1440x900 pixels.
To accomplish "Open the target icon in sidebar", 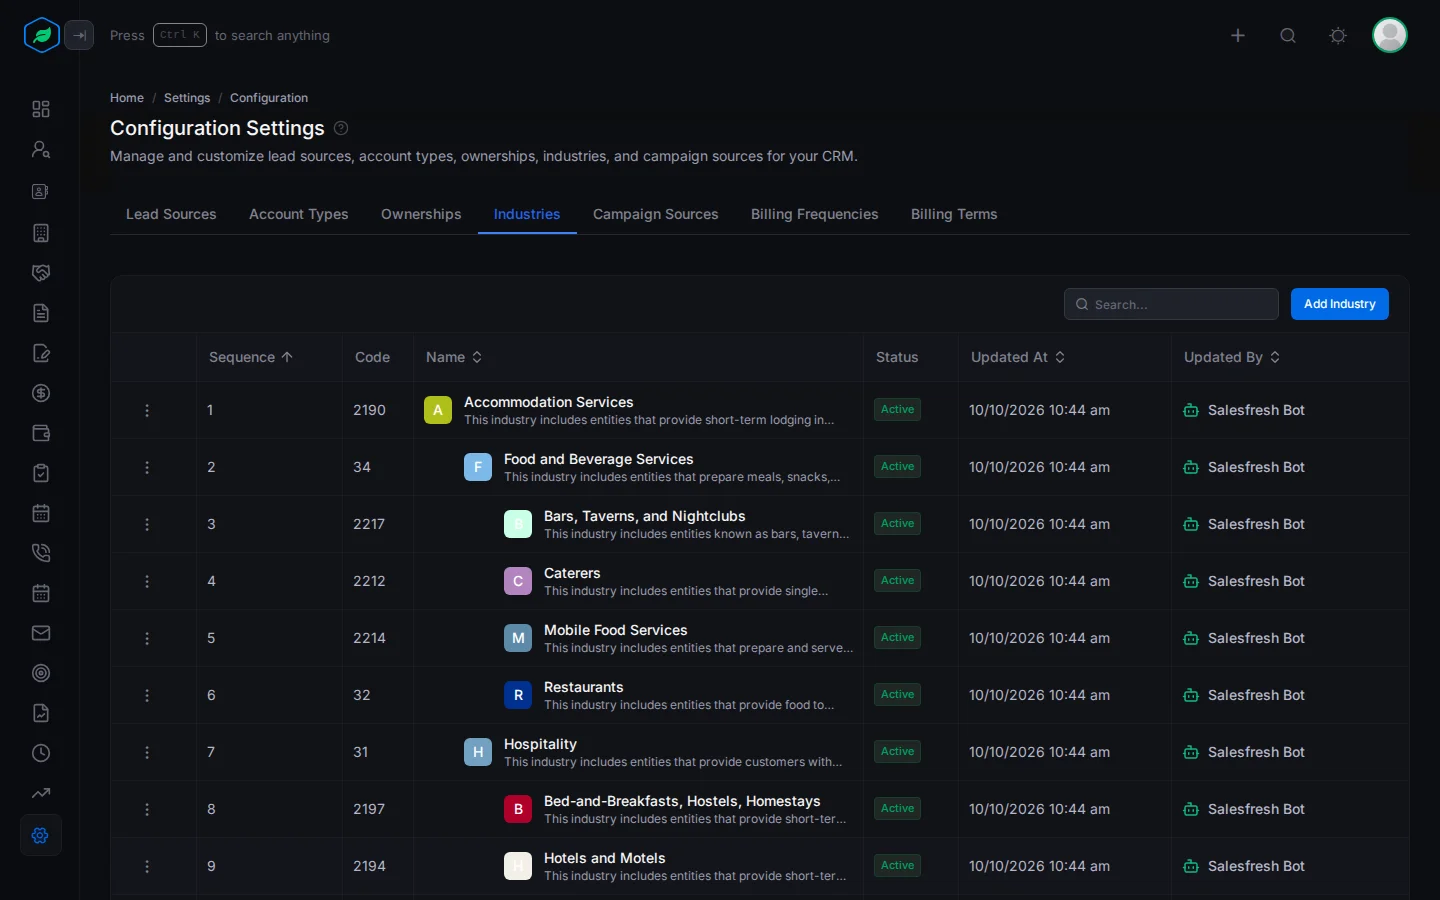I will pyautogui.click(x=41, y=673).
